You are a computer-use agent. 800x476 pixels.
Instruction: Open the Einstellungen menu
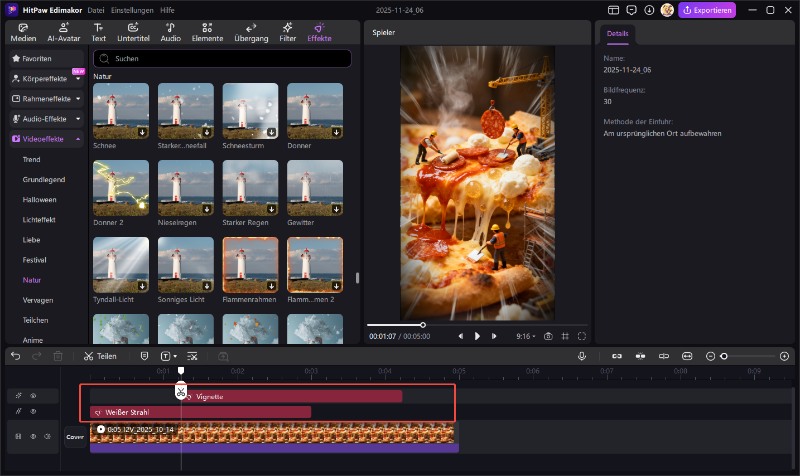tap(132, 10)
